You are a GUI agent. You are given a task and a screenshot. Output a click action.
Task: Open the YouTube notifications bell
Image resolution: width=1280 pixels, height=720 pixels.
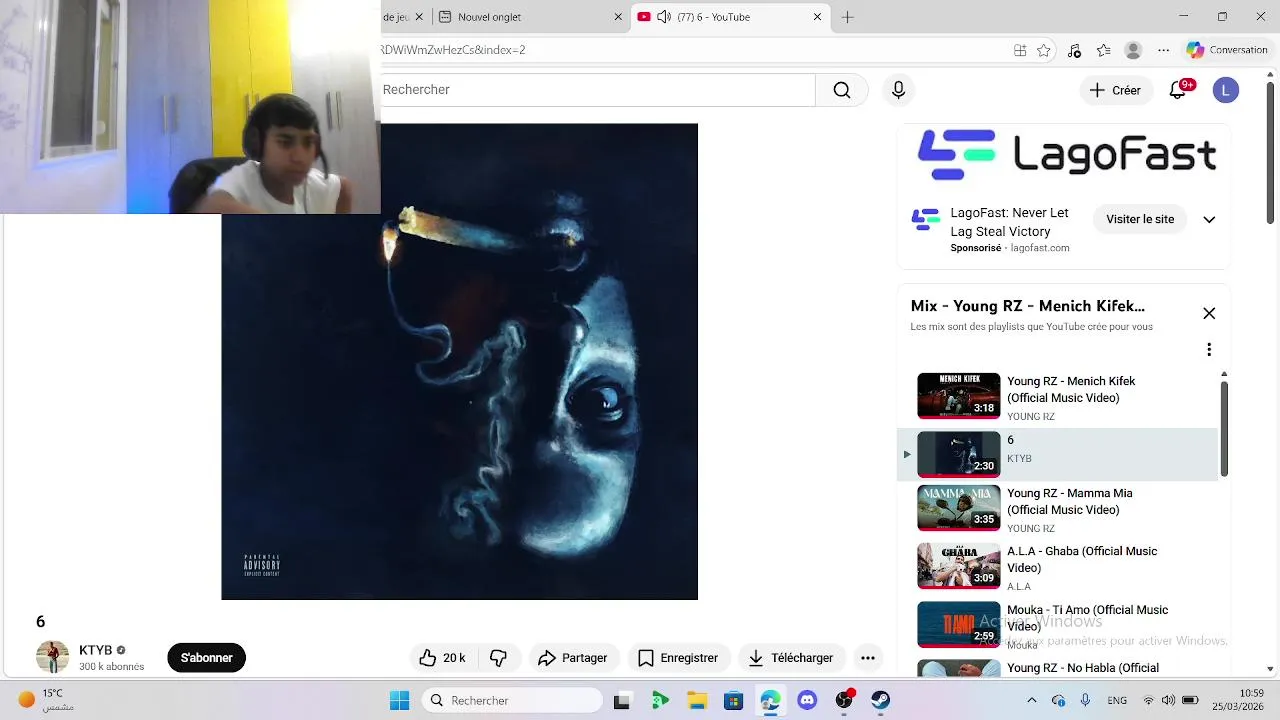pyautogui.click(x=1178, y=90)
